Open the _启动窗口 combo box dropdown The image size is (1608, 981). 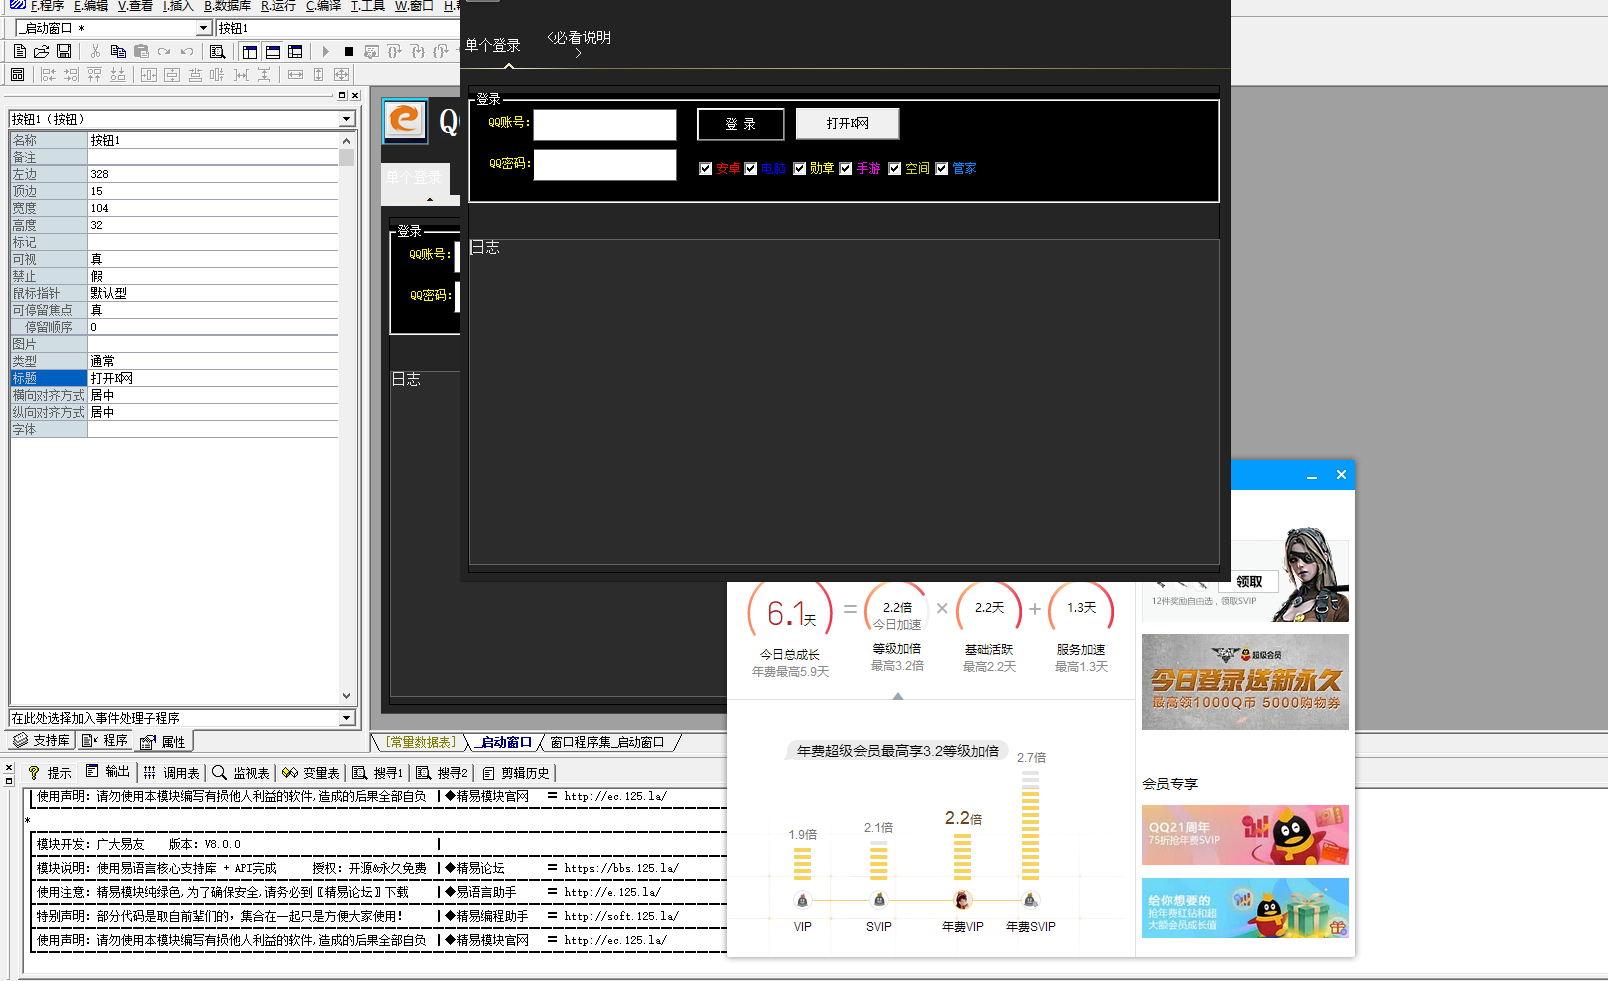pyautogui.click(x=203, y=28)
